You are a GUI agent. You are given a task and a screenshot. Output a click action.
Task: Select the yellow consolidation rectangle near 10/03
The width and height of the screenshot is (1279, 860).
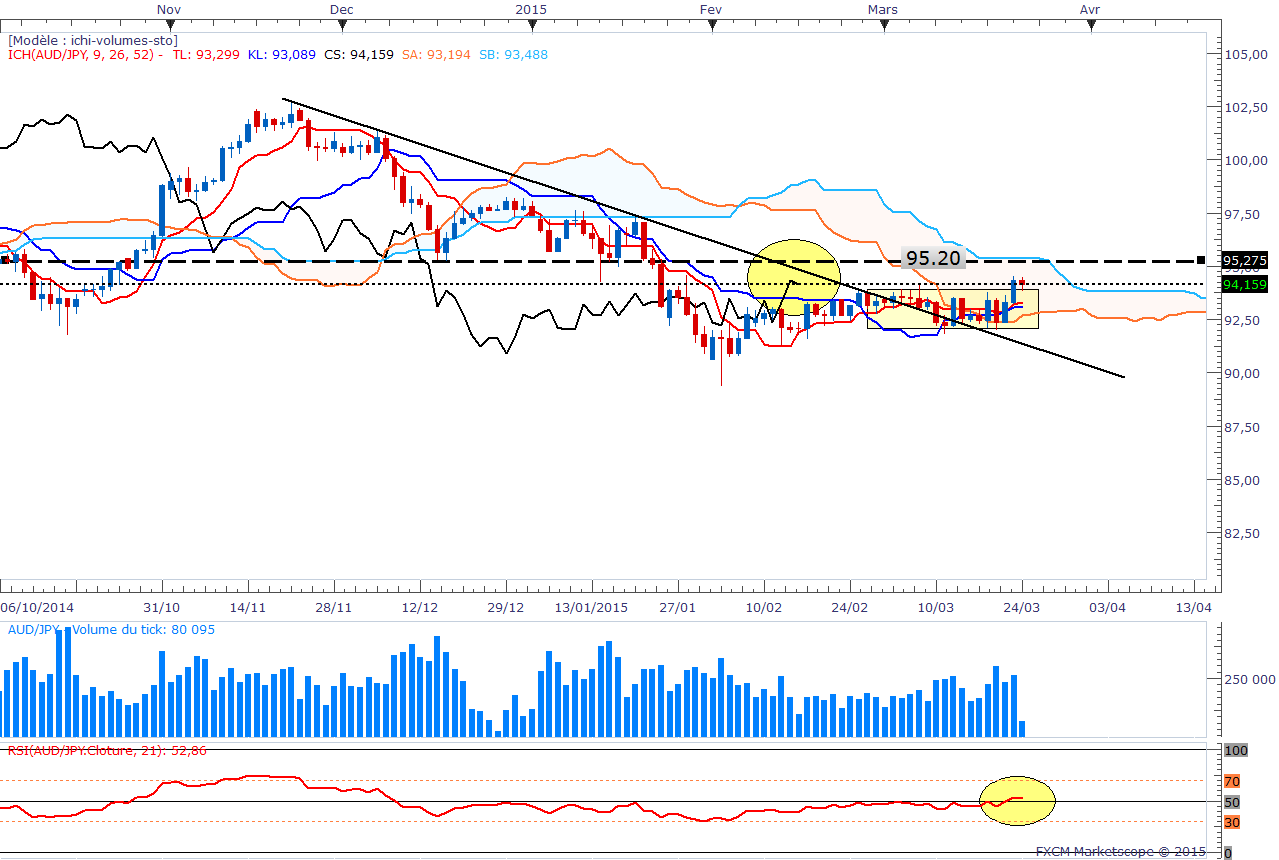coord(952,309)
